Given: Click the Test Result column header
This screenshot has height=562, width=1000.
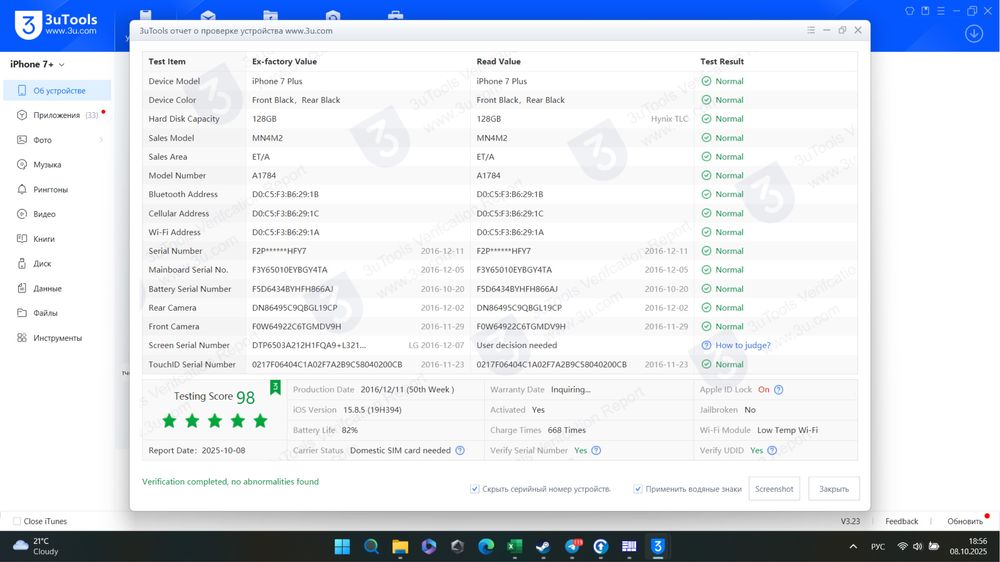Looking at the screenshot, I should 722,62.
